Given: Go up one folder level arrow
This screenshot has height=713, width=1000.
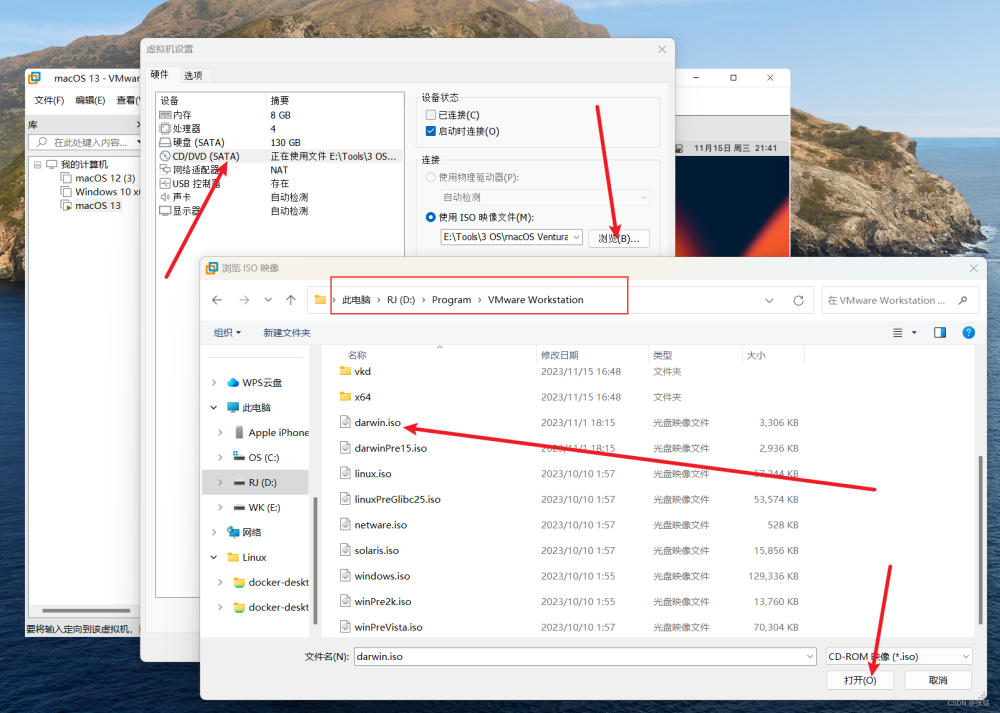Looking at the screenshot, I should point(291,300).
